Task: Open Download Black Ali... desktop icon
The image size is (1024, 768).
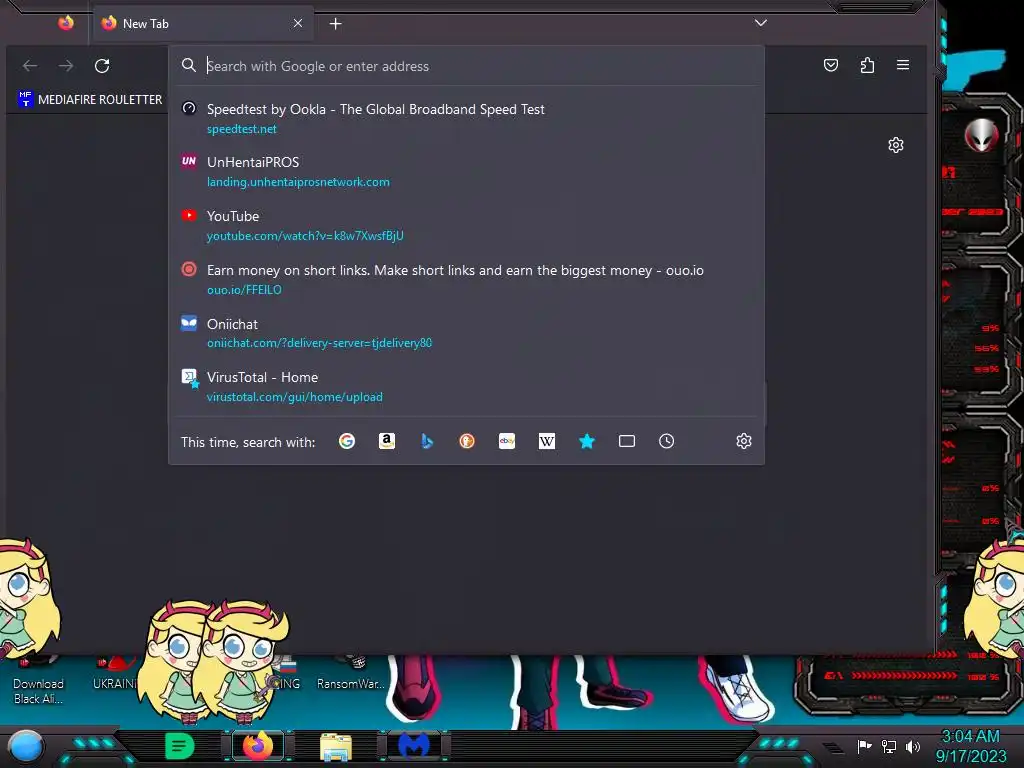Action: click(x=39, y=682)
